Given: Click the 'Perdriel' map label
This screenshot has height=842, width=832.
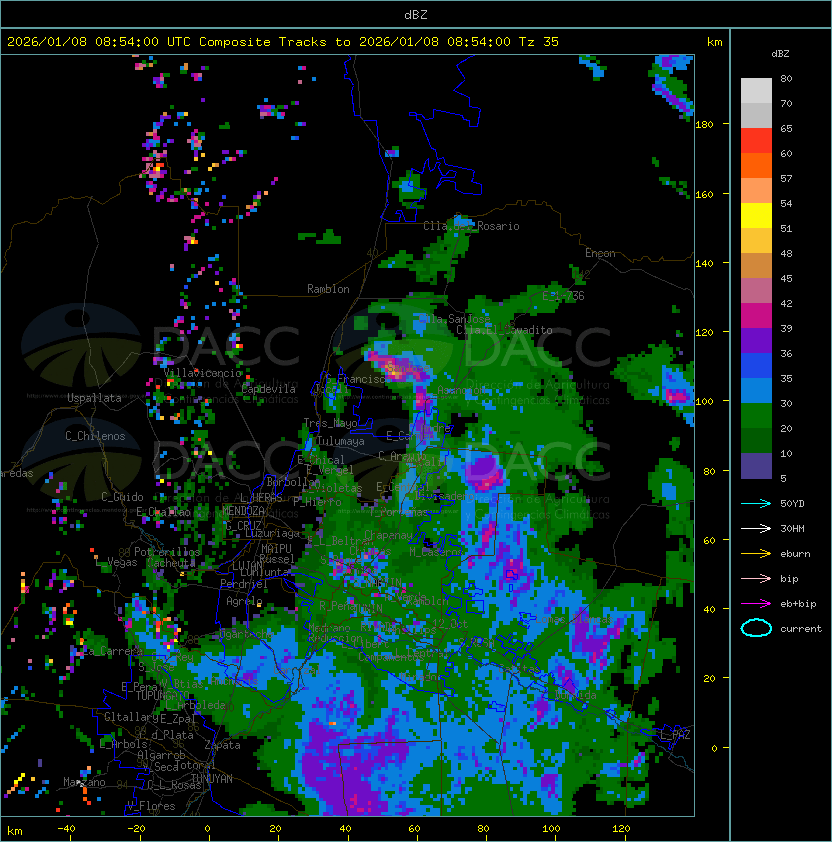Looking at the screenshot, I should [x=243, y=584].
